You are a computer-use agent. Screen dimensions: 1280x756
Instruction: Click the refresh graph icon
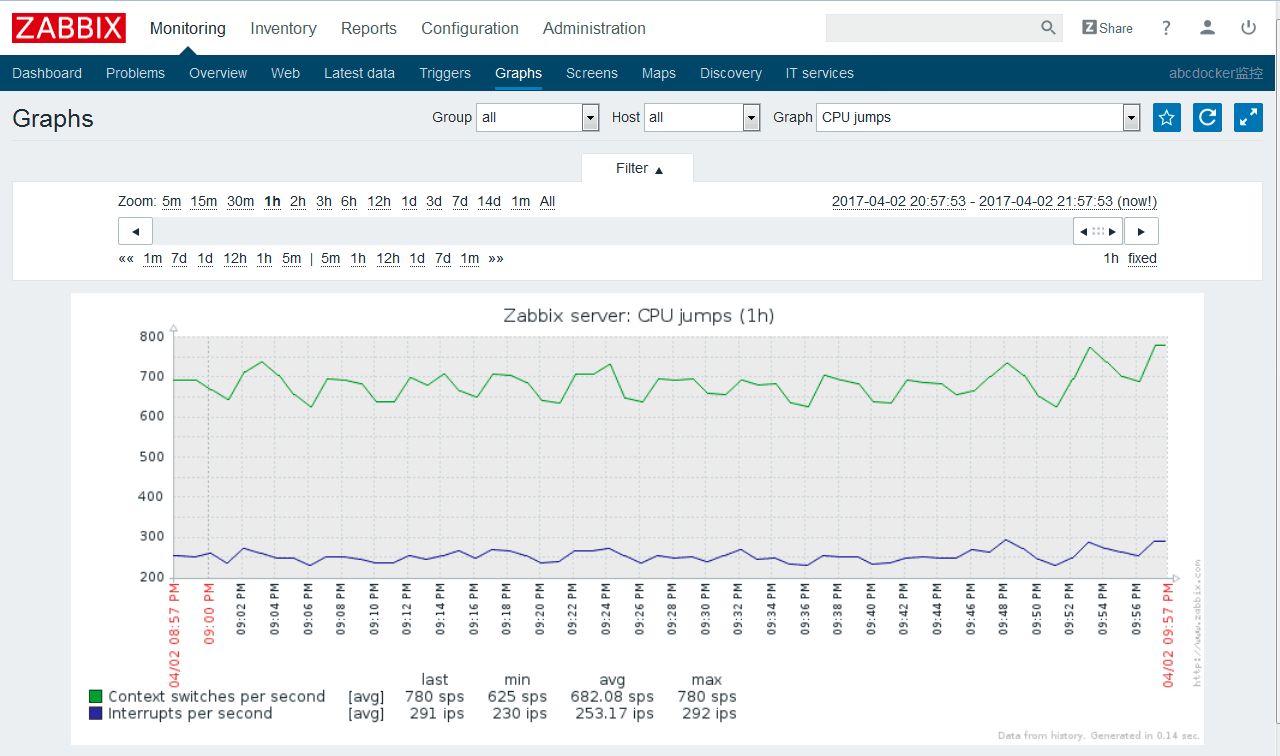coord(1208,118)
